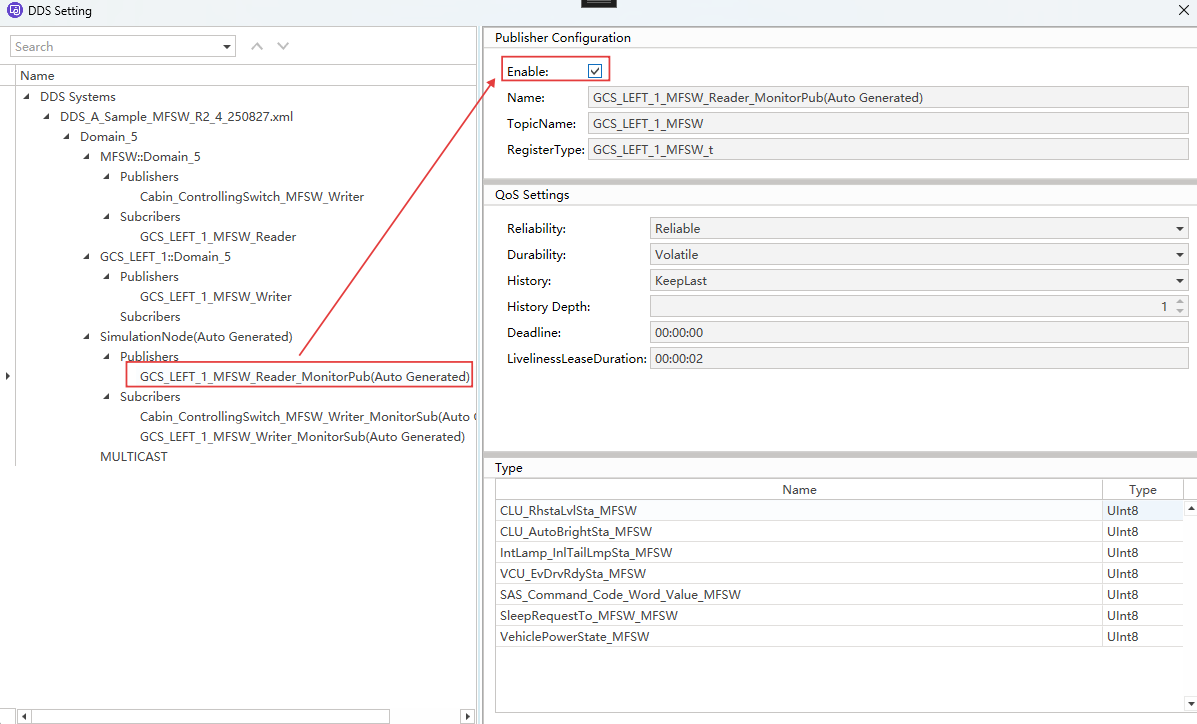Screen dimensions: 1197x724
Task: Open the Reliability dropdown
Action: pyautogui.click(x=1180, y=229)
